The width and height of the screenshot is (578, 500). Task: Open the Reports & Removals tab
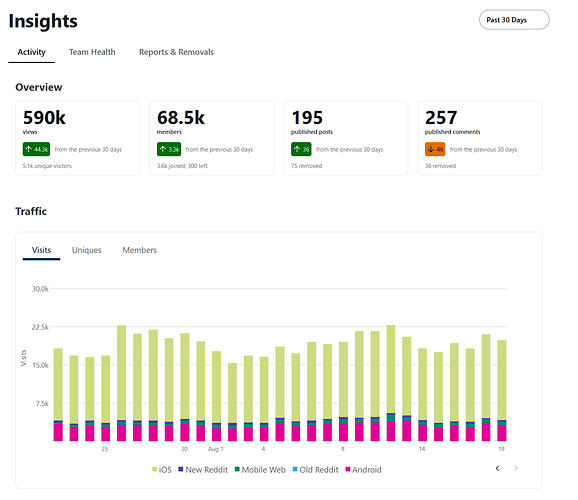[x=176, y=52]
